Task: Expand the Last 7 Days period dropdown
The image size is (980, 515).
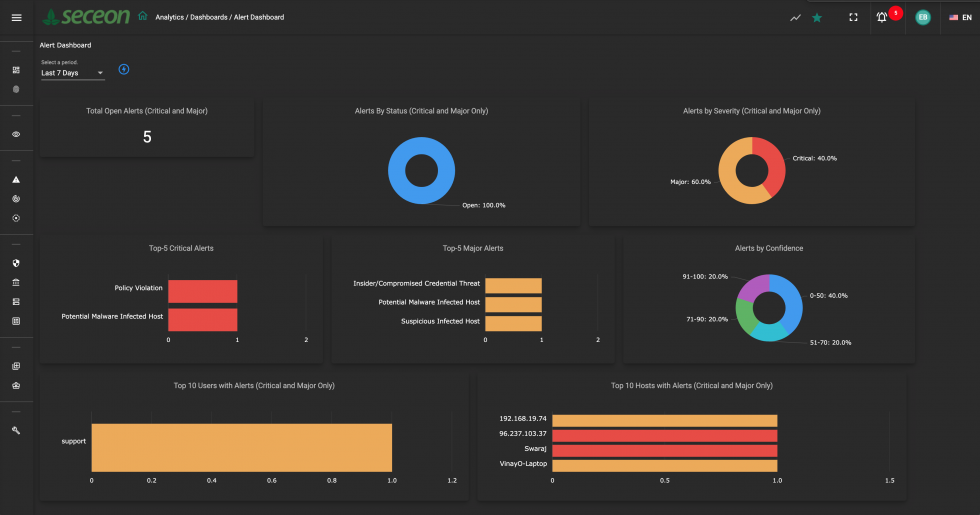Action: (72, 73)
